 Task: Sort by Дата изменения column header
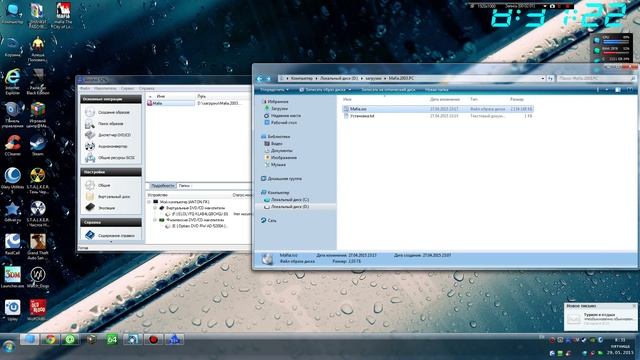pyautogui.click(x=445, y=99)
